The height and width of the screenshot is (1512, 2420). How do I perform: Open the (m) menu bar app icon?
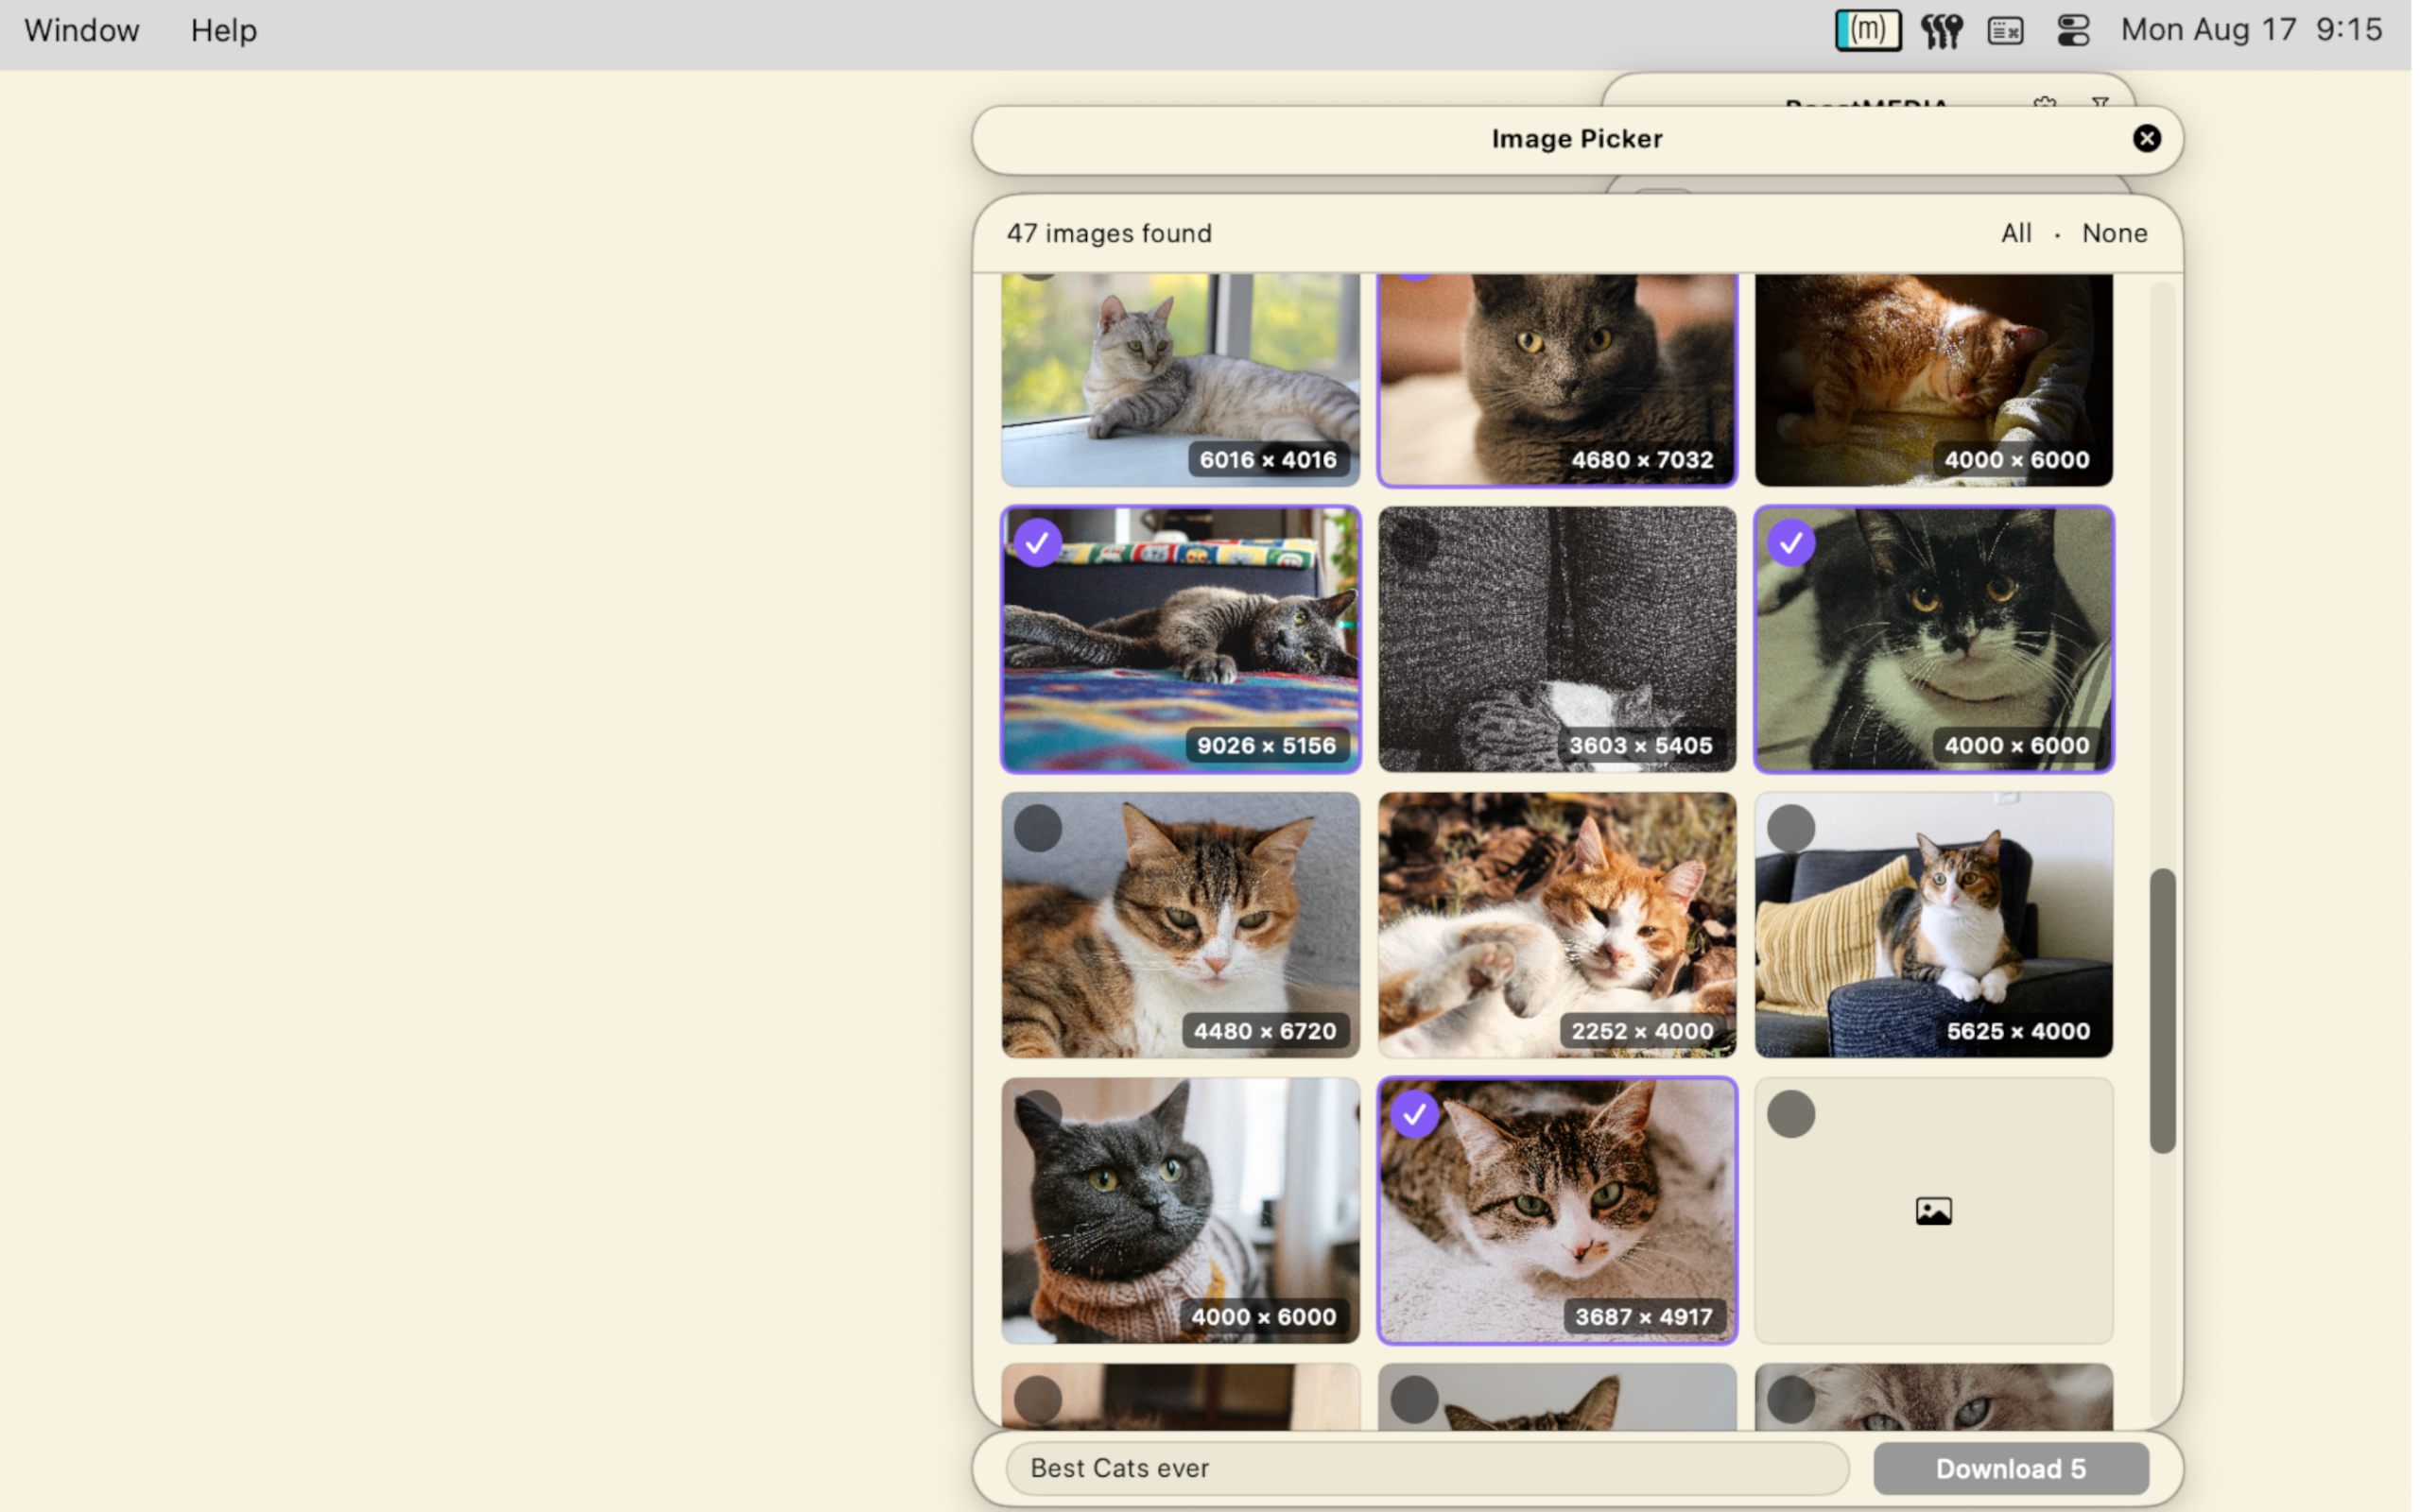1867,30
